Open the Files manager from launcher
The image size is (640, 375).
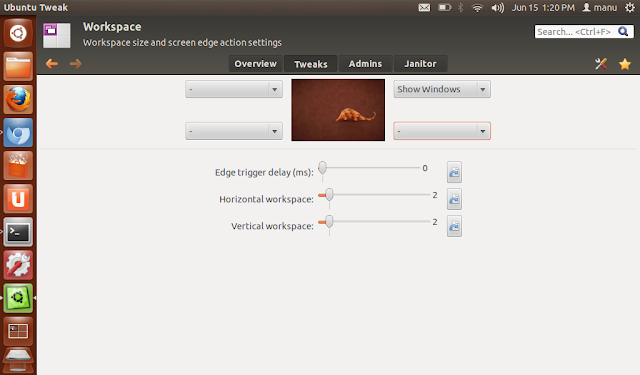(18, 66)
